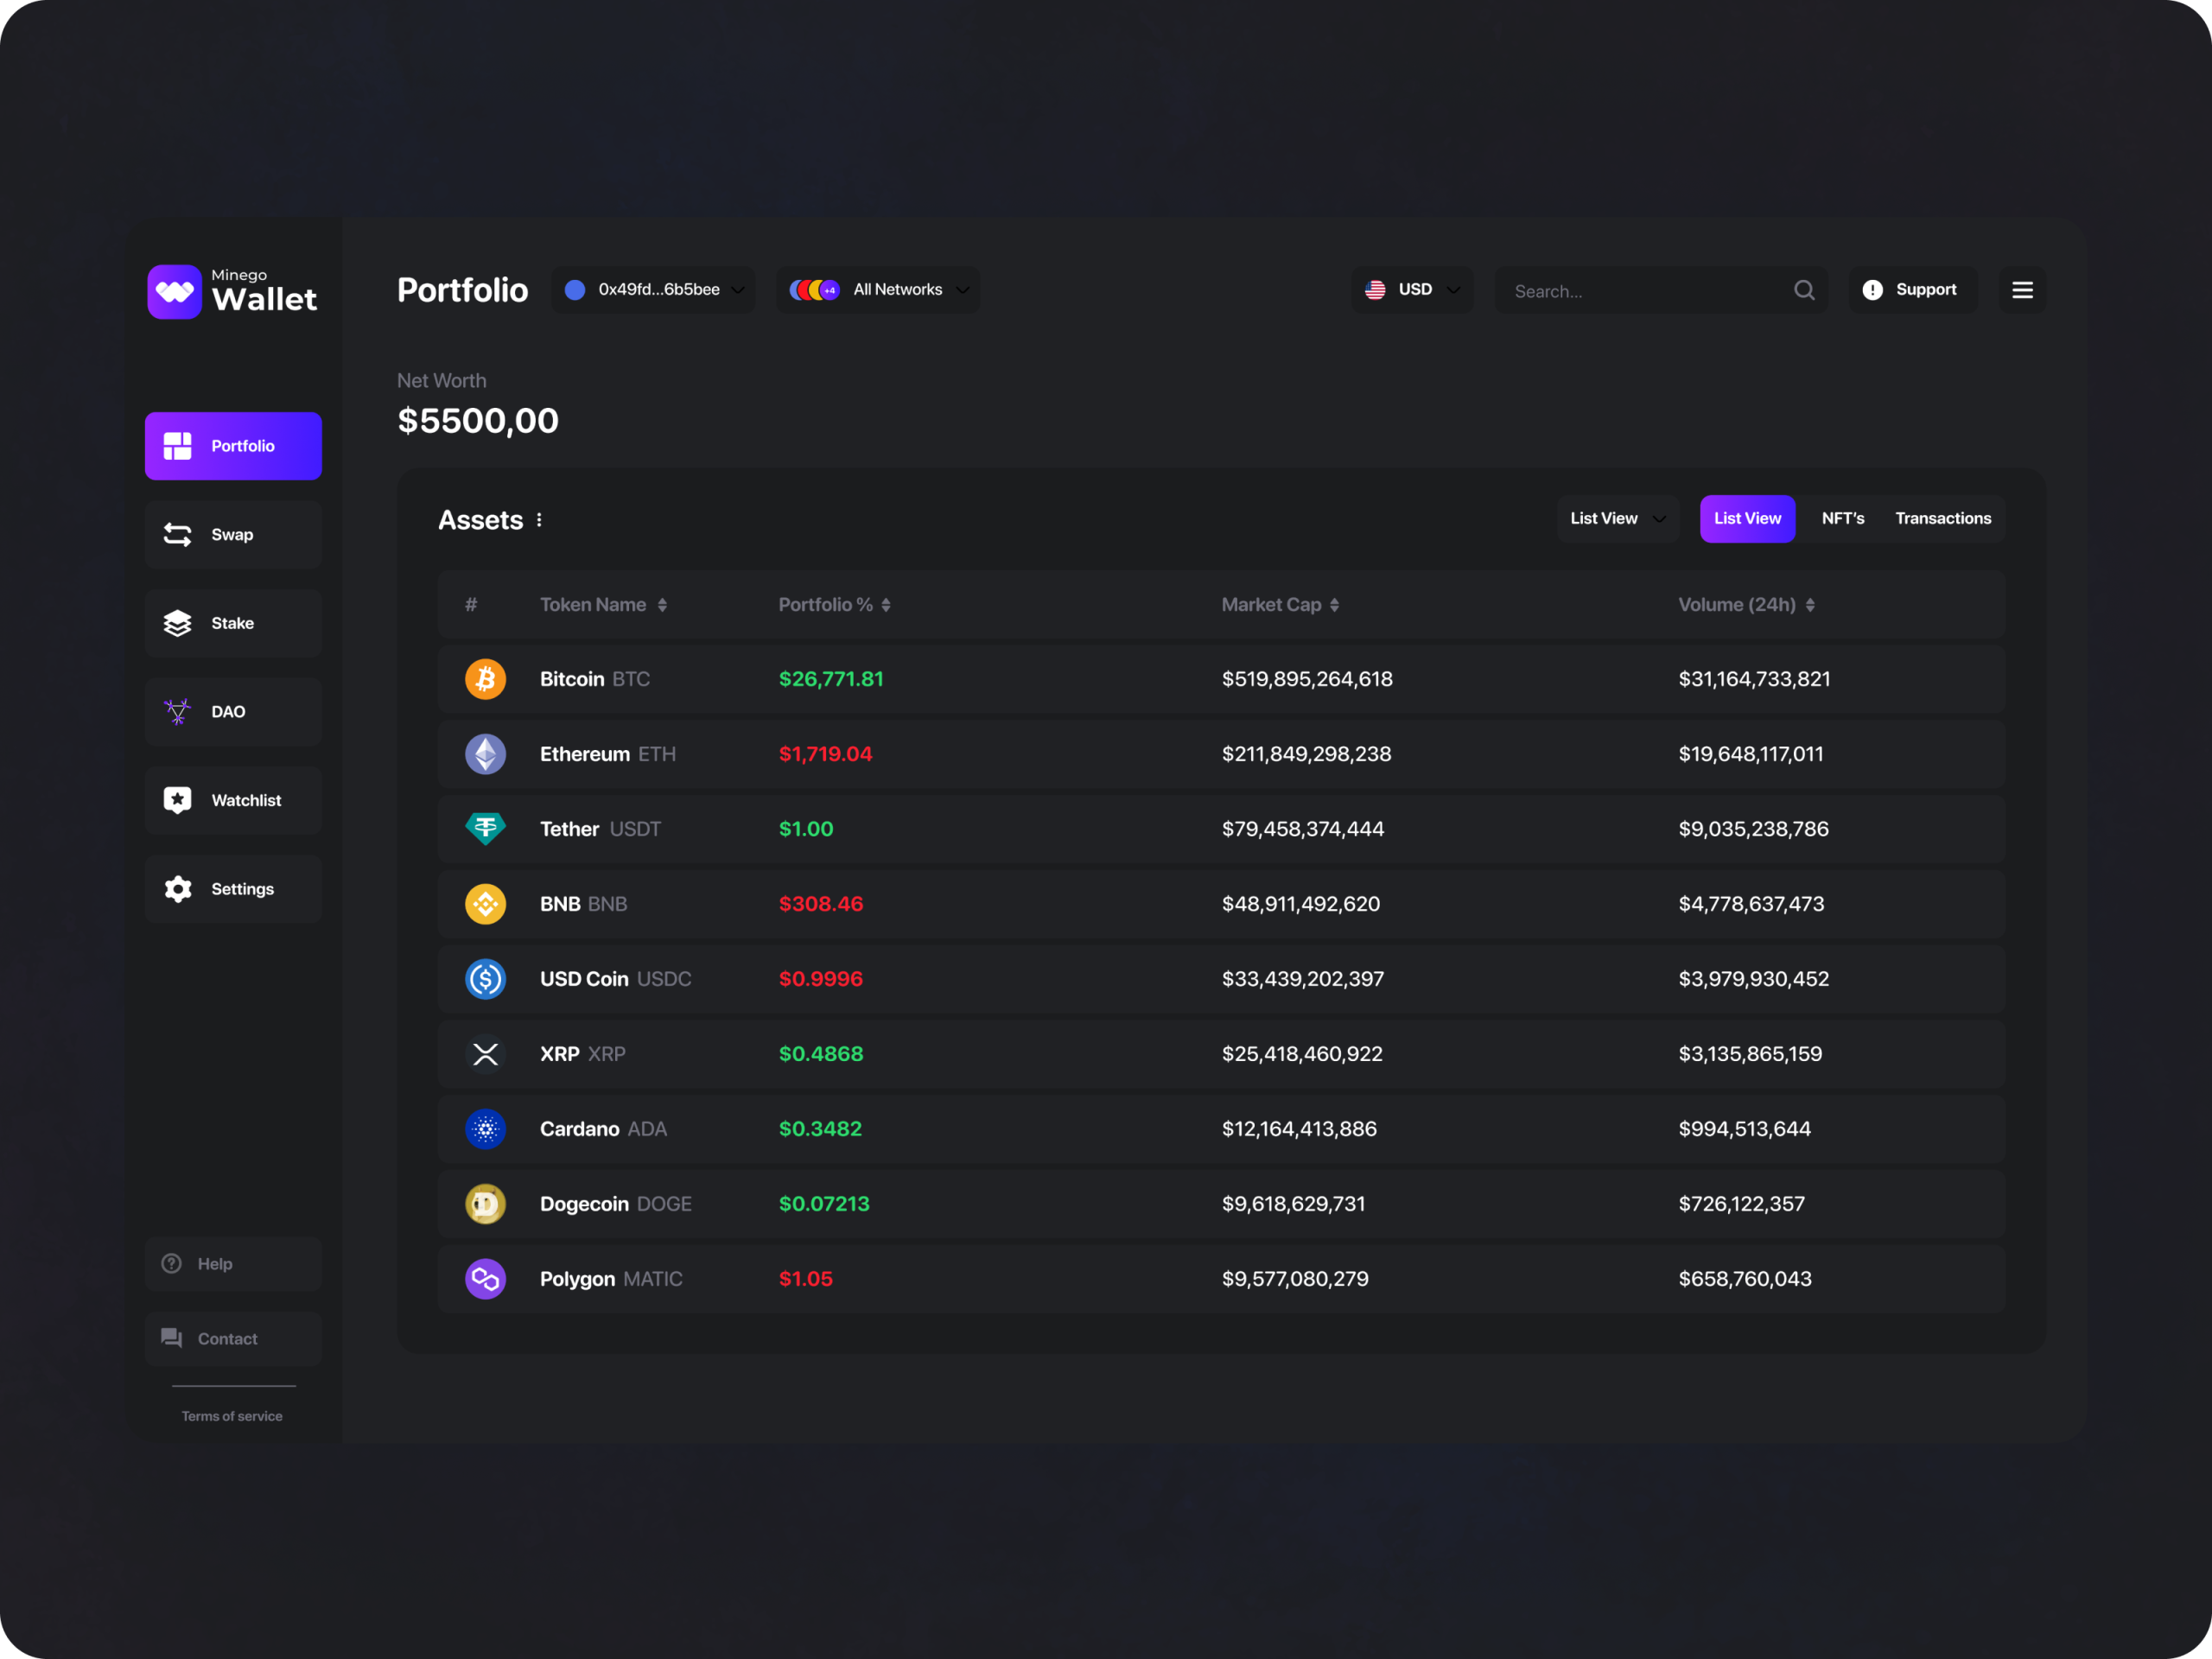Select Ethereum ETH token name

coord(608,754)
